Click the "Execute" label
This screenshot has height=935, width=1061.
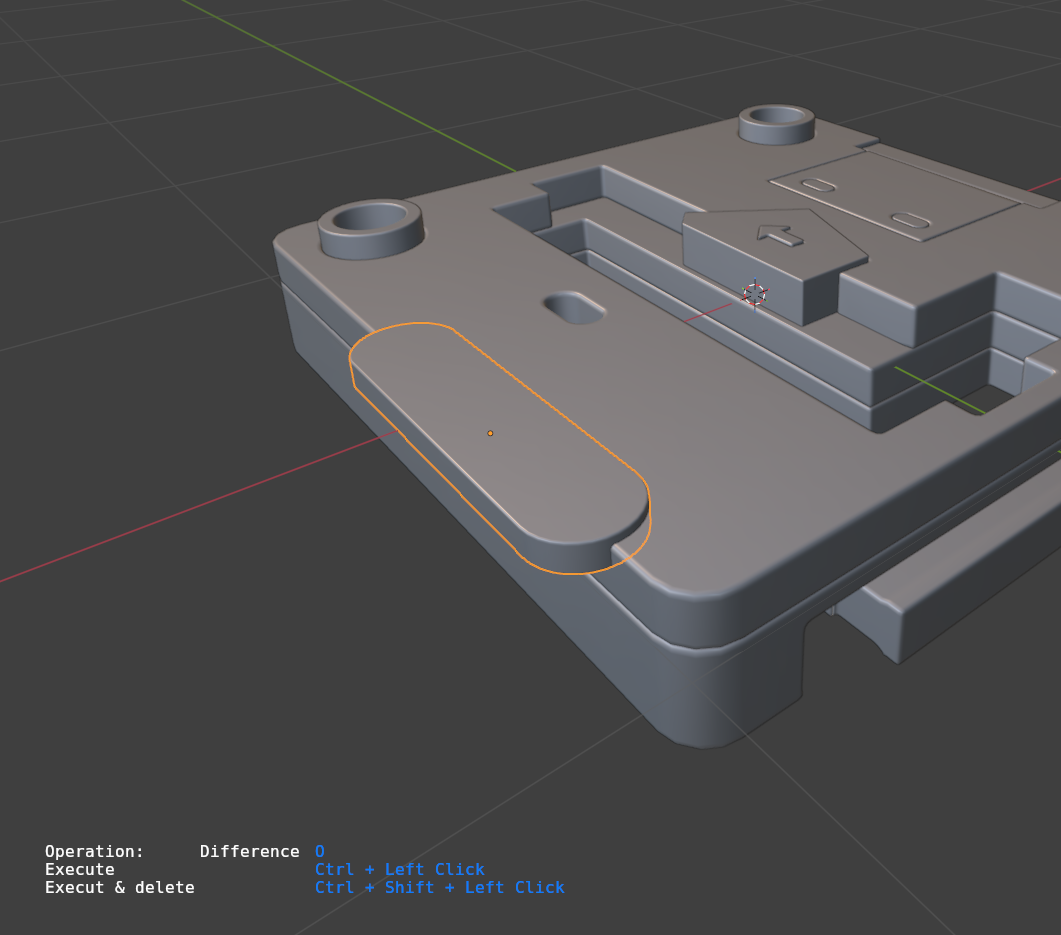point(79,869)
